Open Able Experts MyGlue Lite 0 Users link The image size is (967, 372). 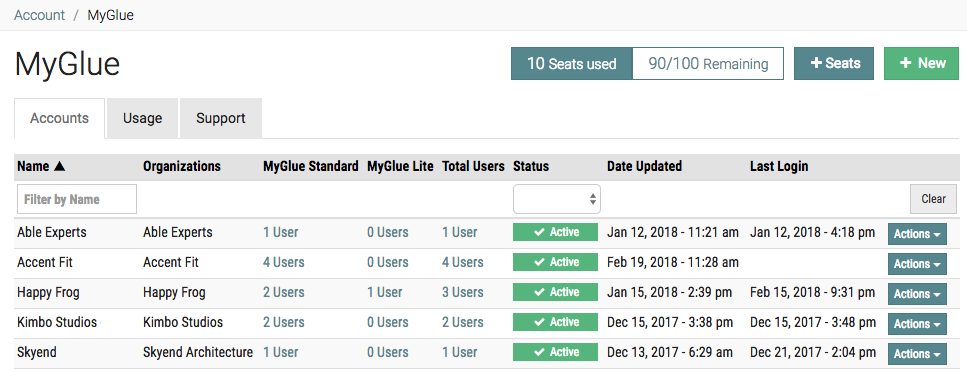(x=388, y=233)
